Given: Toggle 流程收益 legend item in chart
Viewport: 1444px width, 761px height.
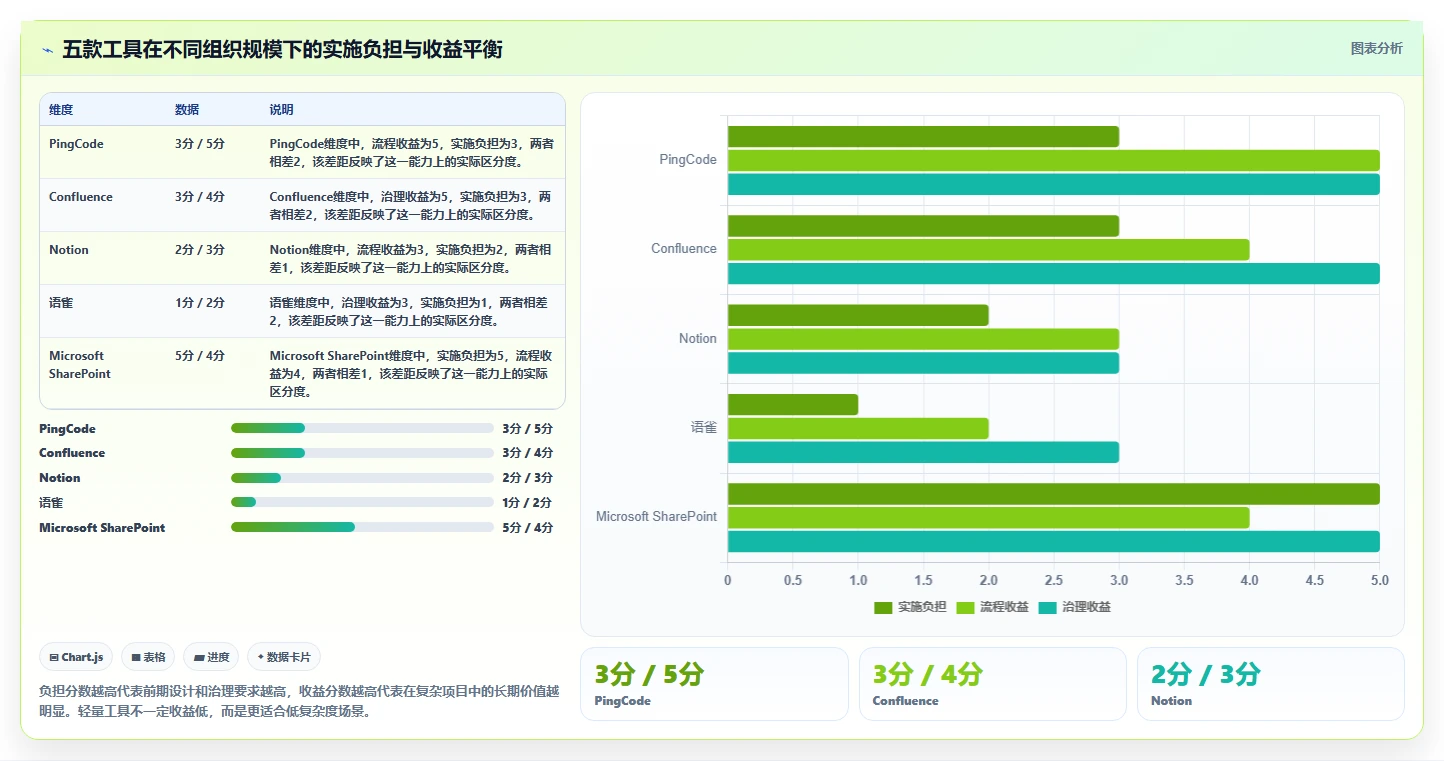Looking at the screenshot, I should click(992, 607).
